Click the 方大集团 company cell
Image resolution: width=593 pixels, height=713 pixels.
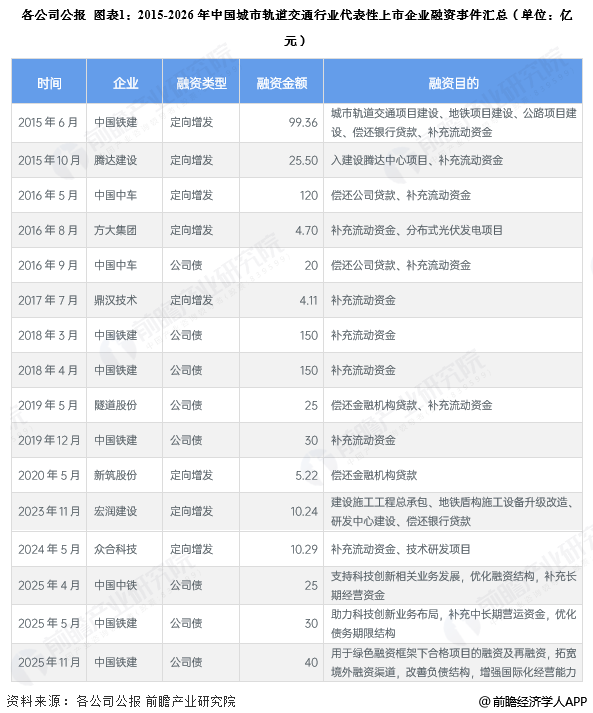(x=125, y=230)
